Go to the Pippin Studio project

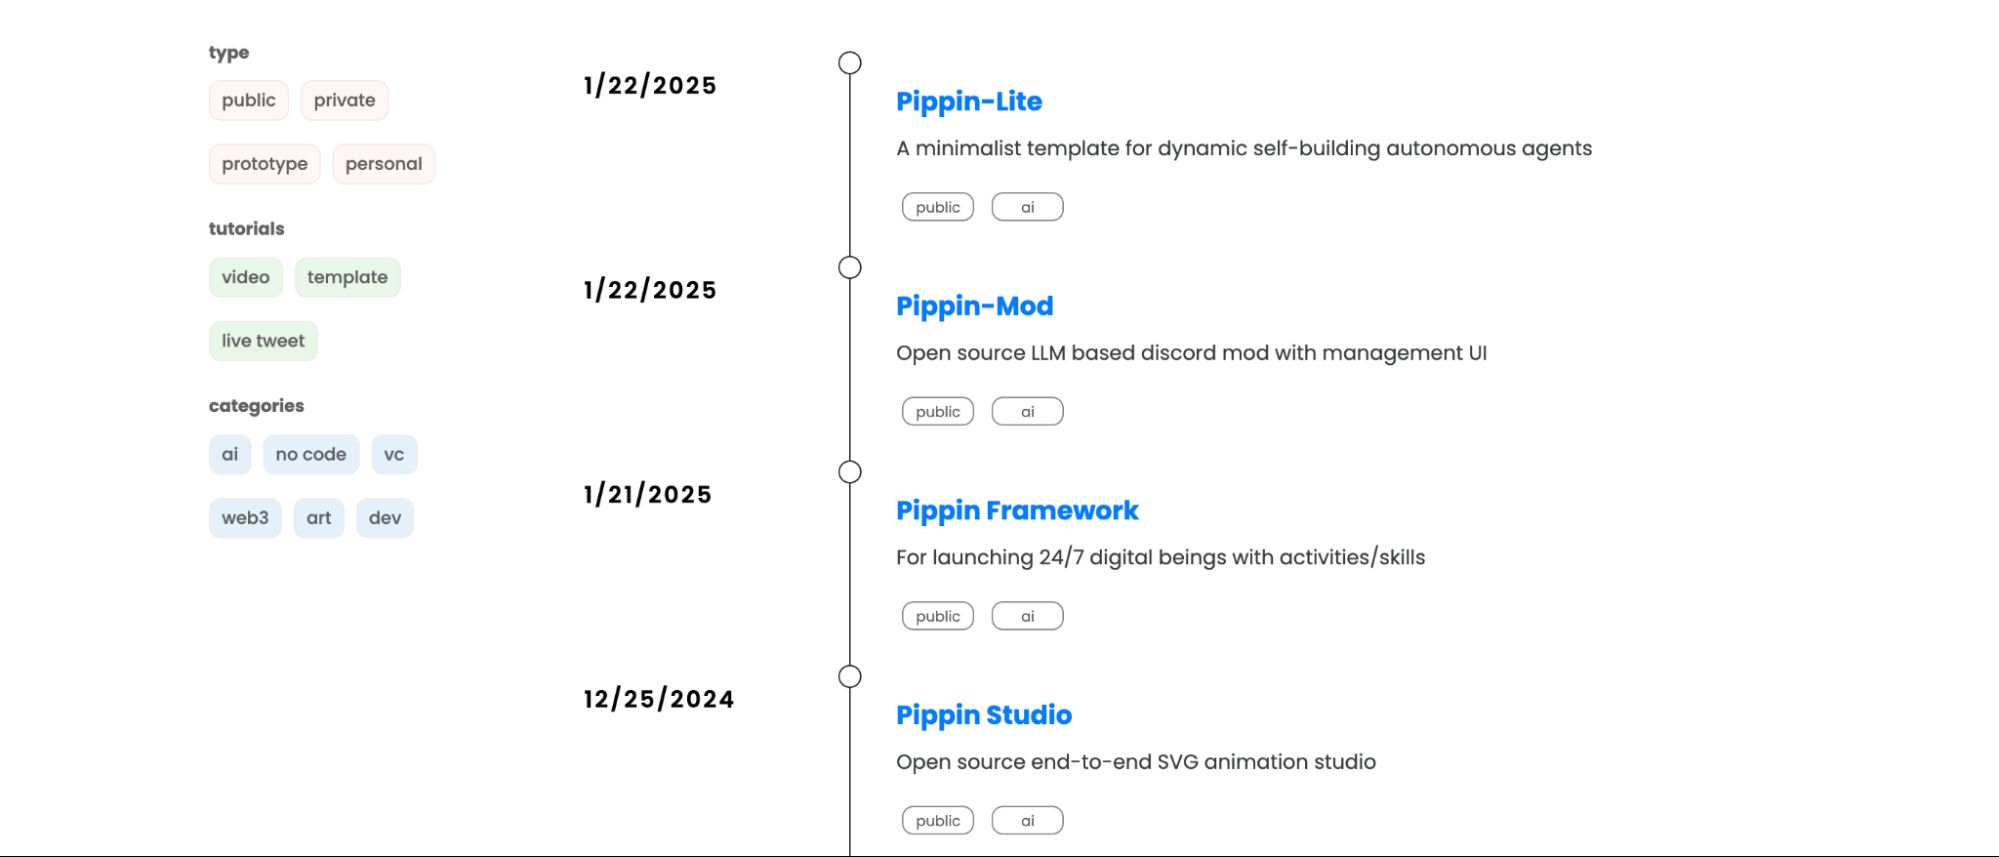pos(983,715)
